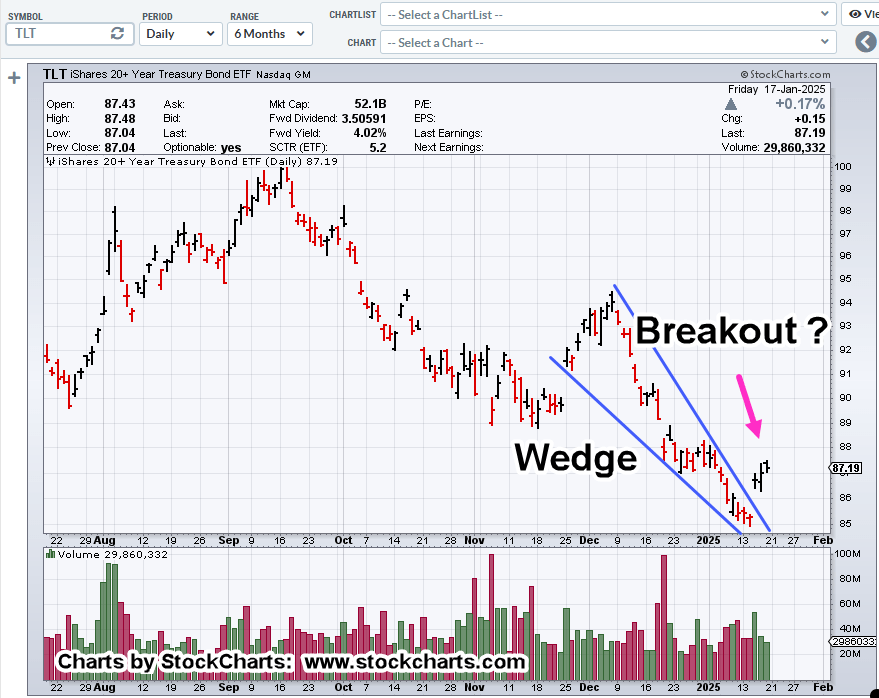Click the refresh icon in the Symbol field
The width and height of the screenshot is (879, 698).
(117, 33)
